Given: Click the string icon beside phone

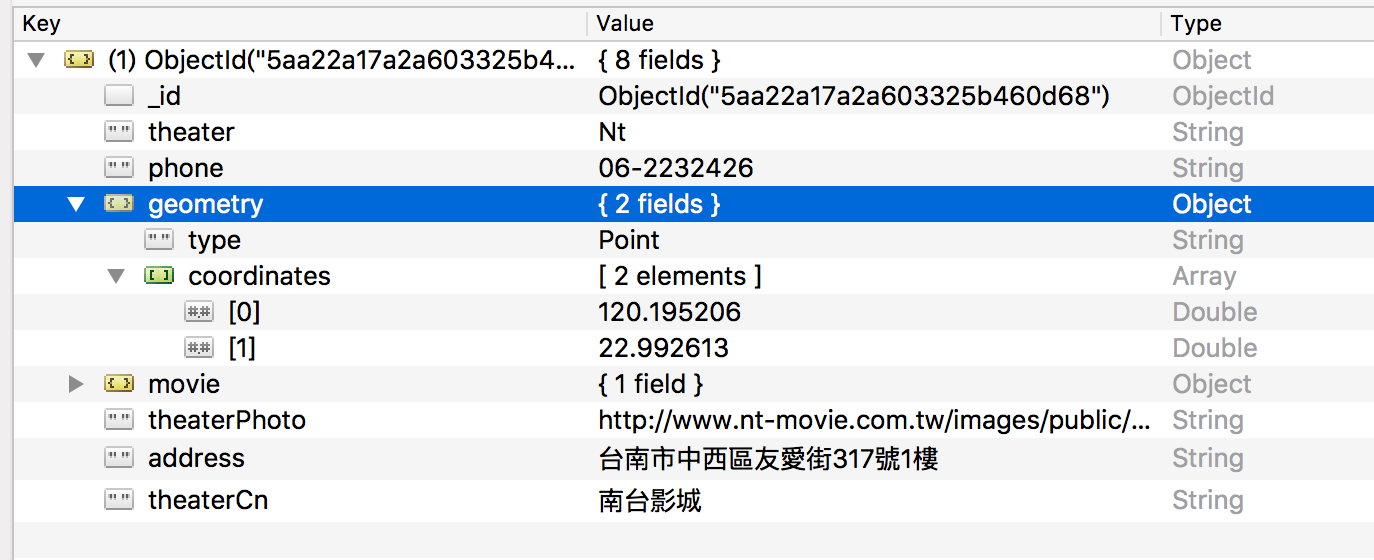Looking at the screenshot, I should click(119, 168).
